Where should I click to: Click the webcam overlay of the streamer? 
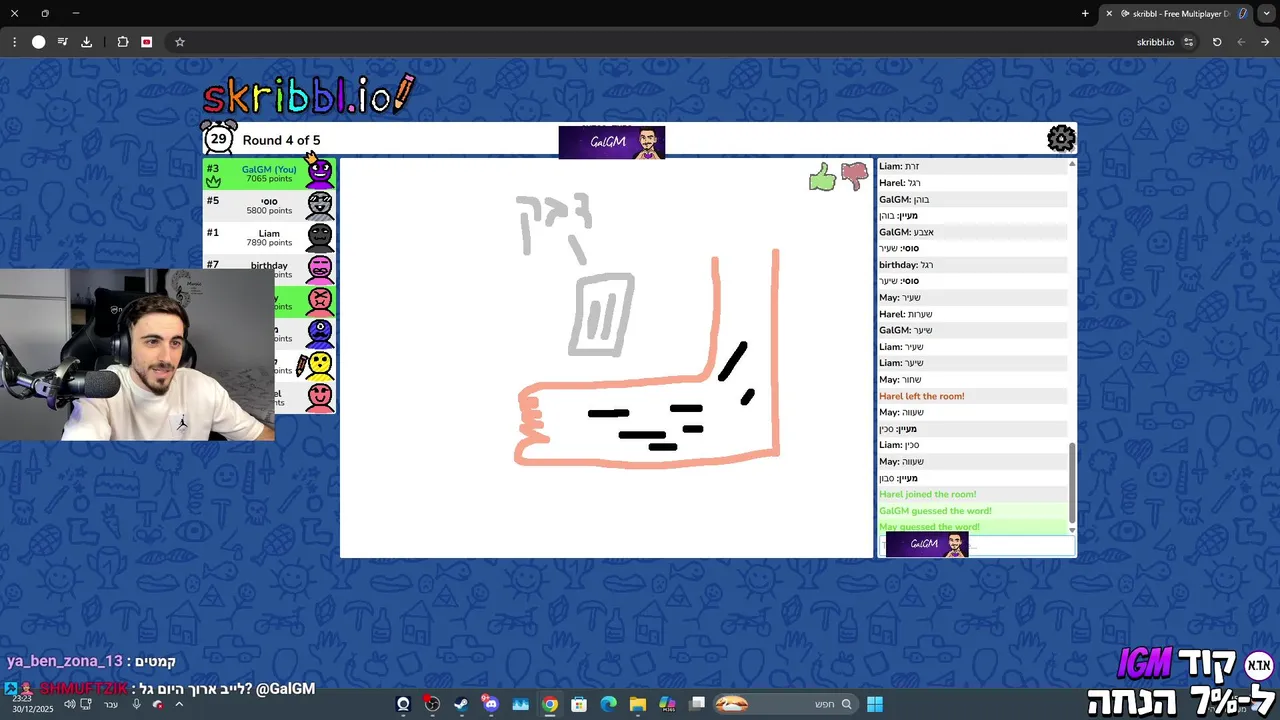(137, 354)
